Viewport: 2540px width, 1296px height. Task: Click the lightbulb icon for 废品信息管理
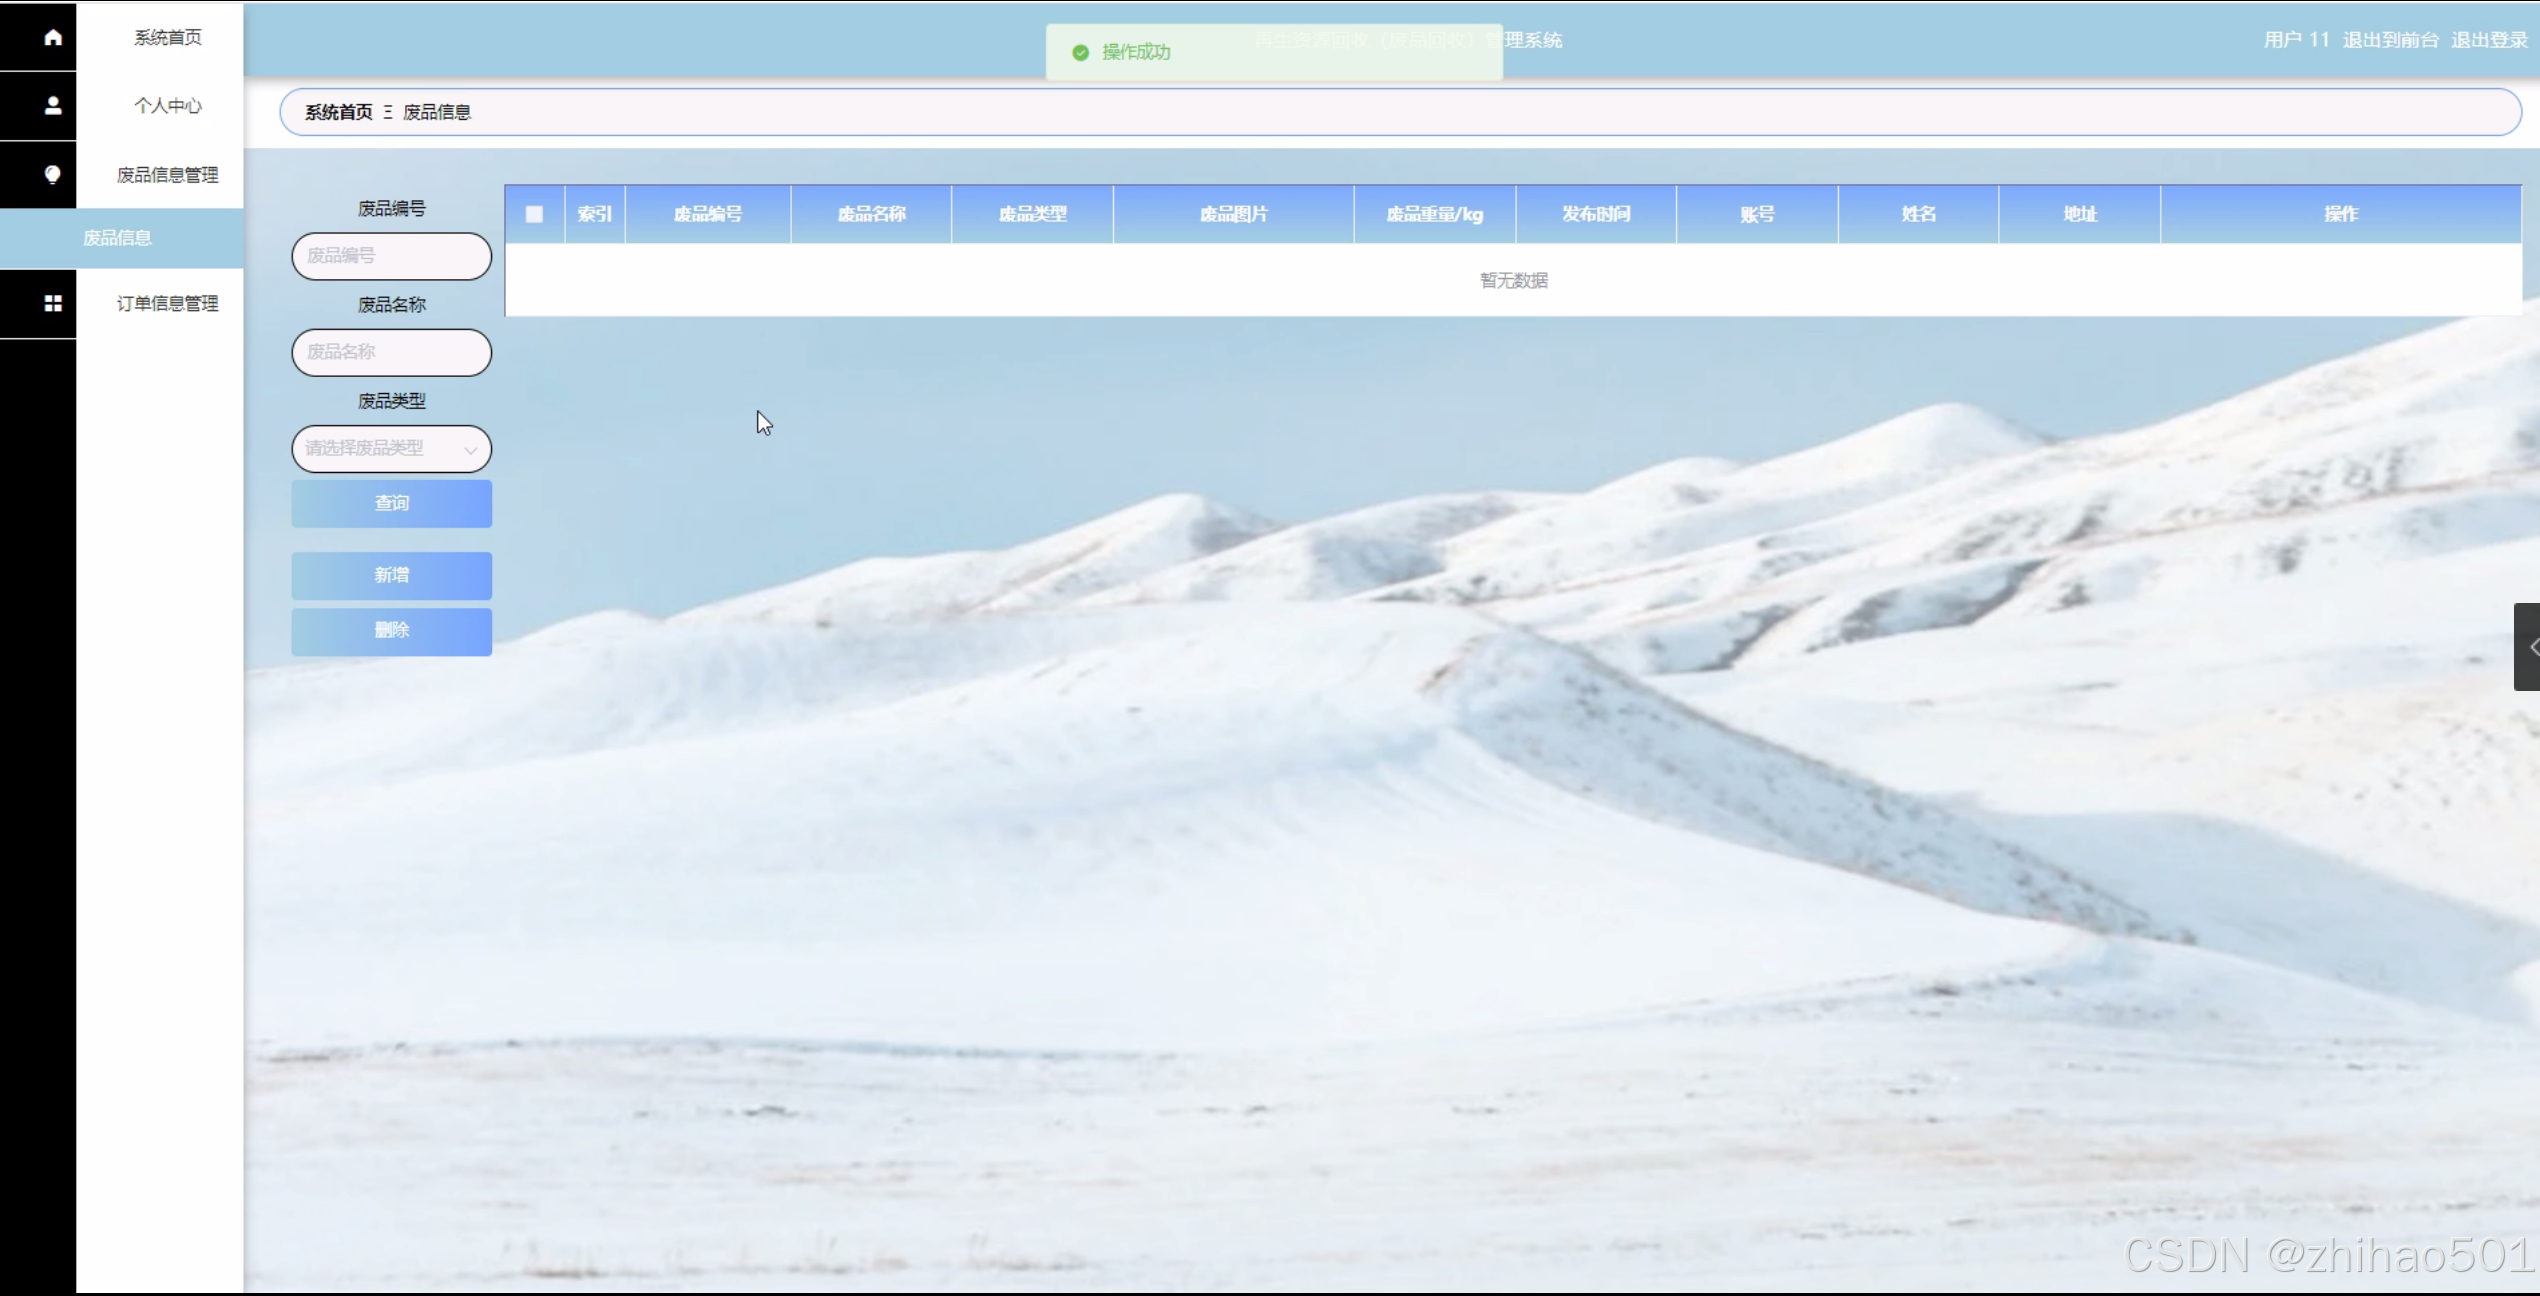[53, 174]
